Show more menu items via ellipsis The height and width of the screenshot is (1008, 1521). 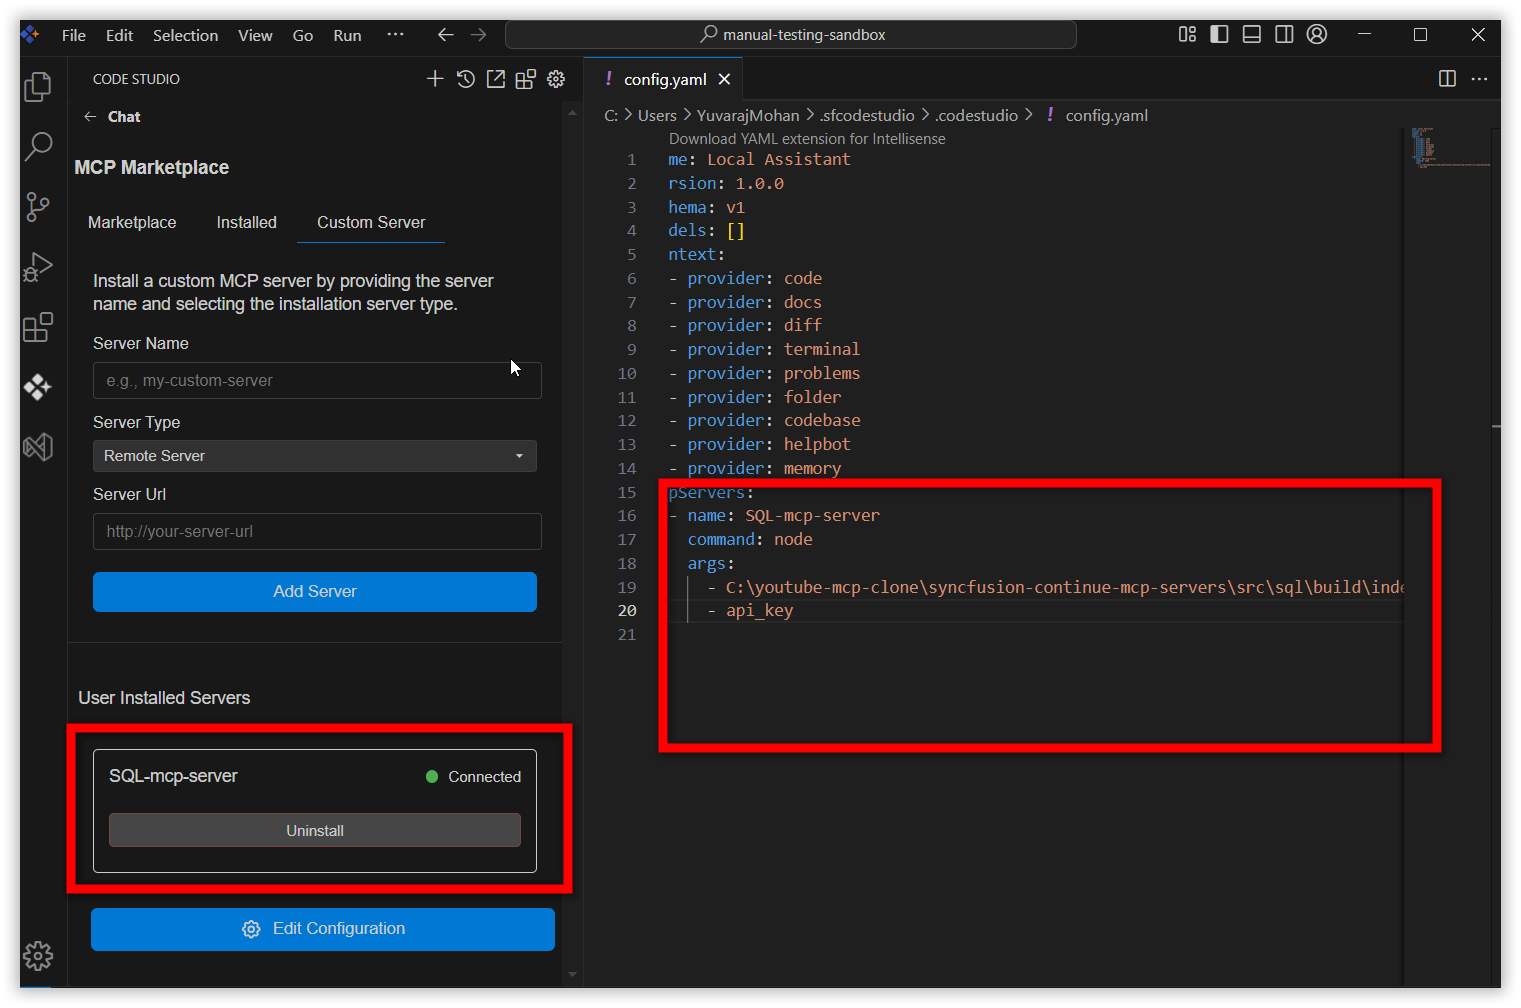(396, 35)
